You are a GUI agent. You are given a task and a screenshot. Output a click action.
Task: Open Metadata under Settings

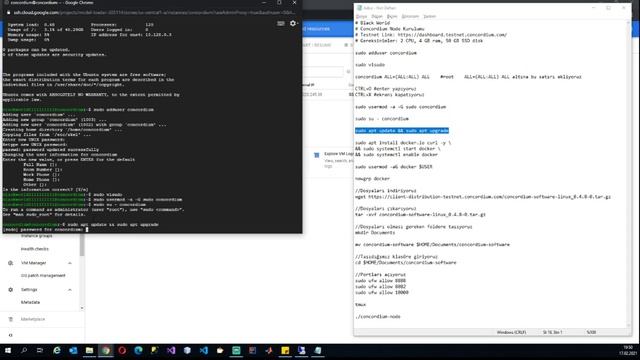[x=31, y=302]
